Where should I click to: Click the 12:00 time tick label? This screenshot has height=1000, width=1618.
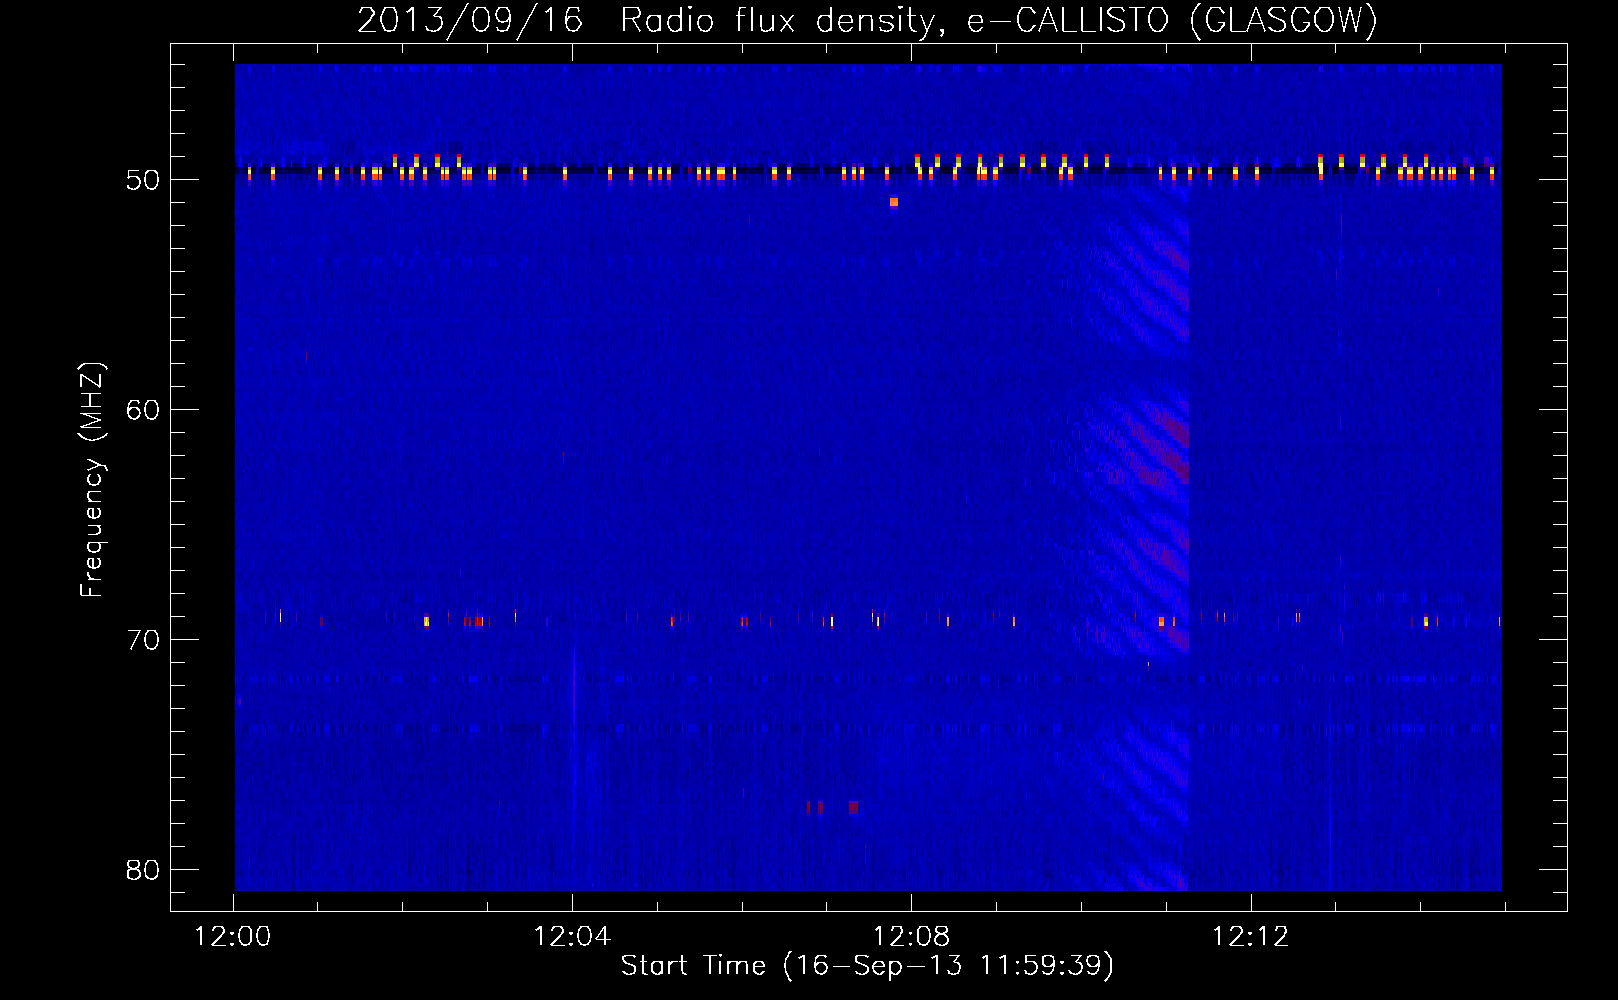click(233, 937)
